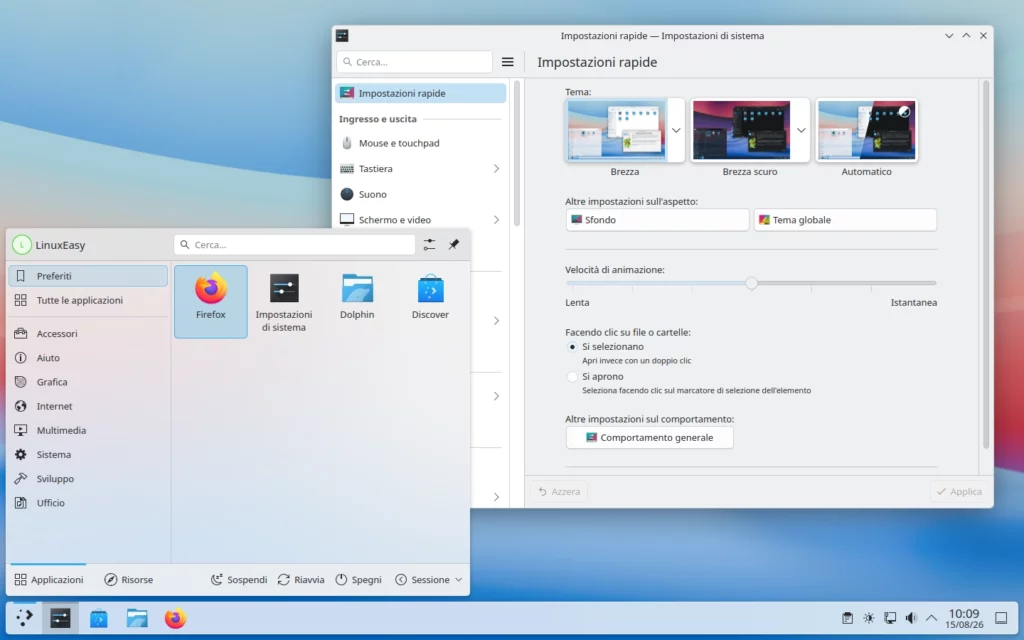Adjust the Velocità di animazione slider handle
The height and width of the screenshot is (640, 1024).
click(752, 283)
